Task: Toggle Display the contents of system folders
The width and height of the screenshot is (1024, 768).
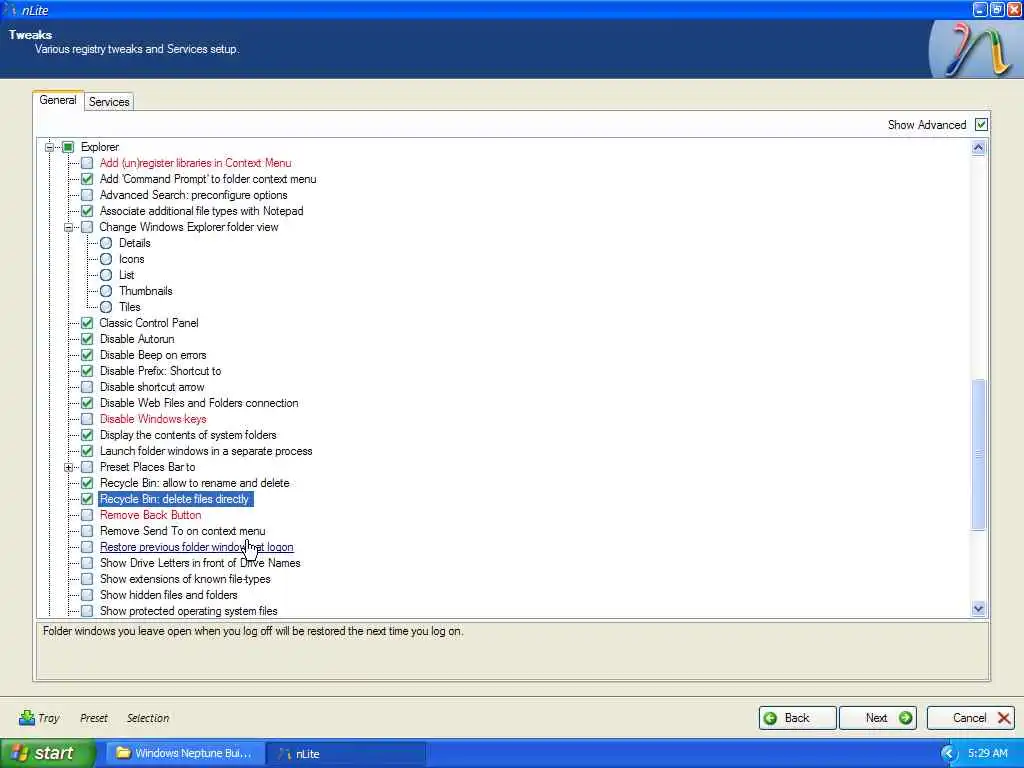Action: tap(87, 435)
